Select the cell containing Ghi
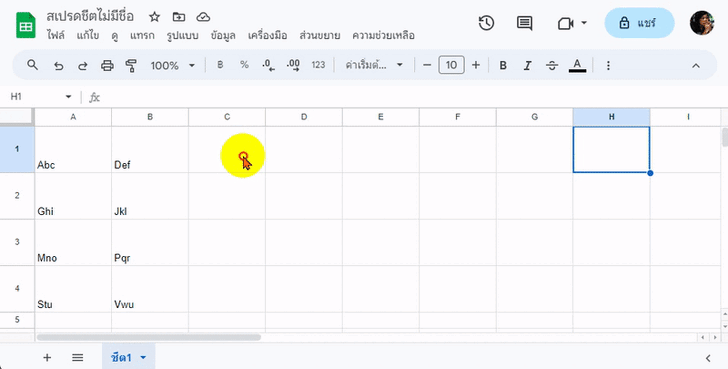The height and width of the screenshot is (369, 728). coord(73,196)
